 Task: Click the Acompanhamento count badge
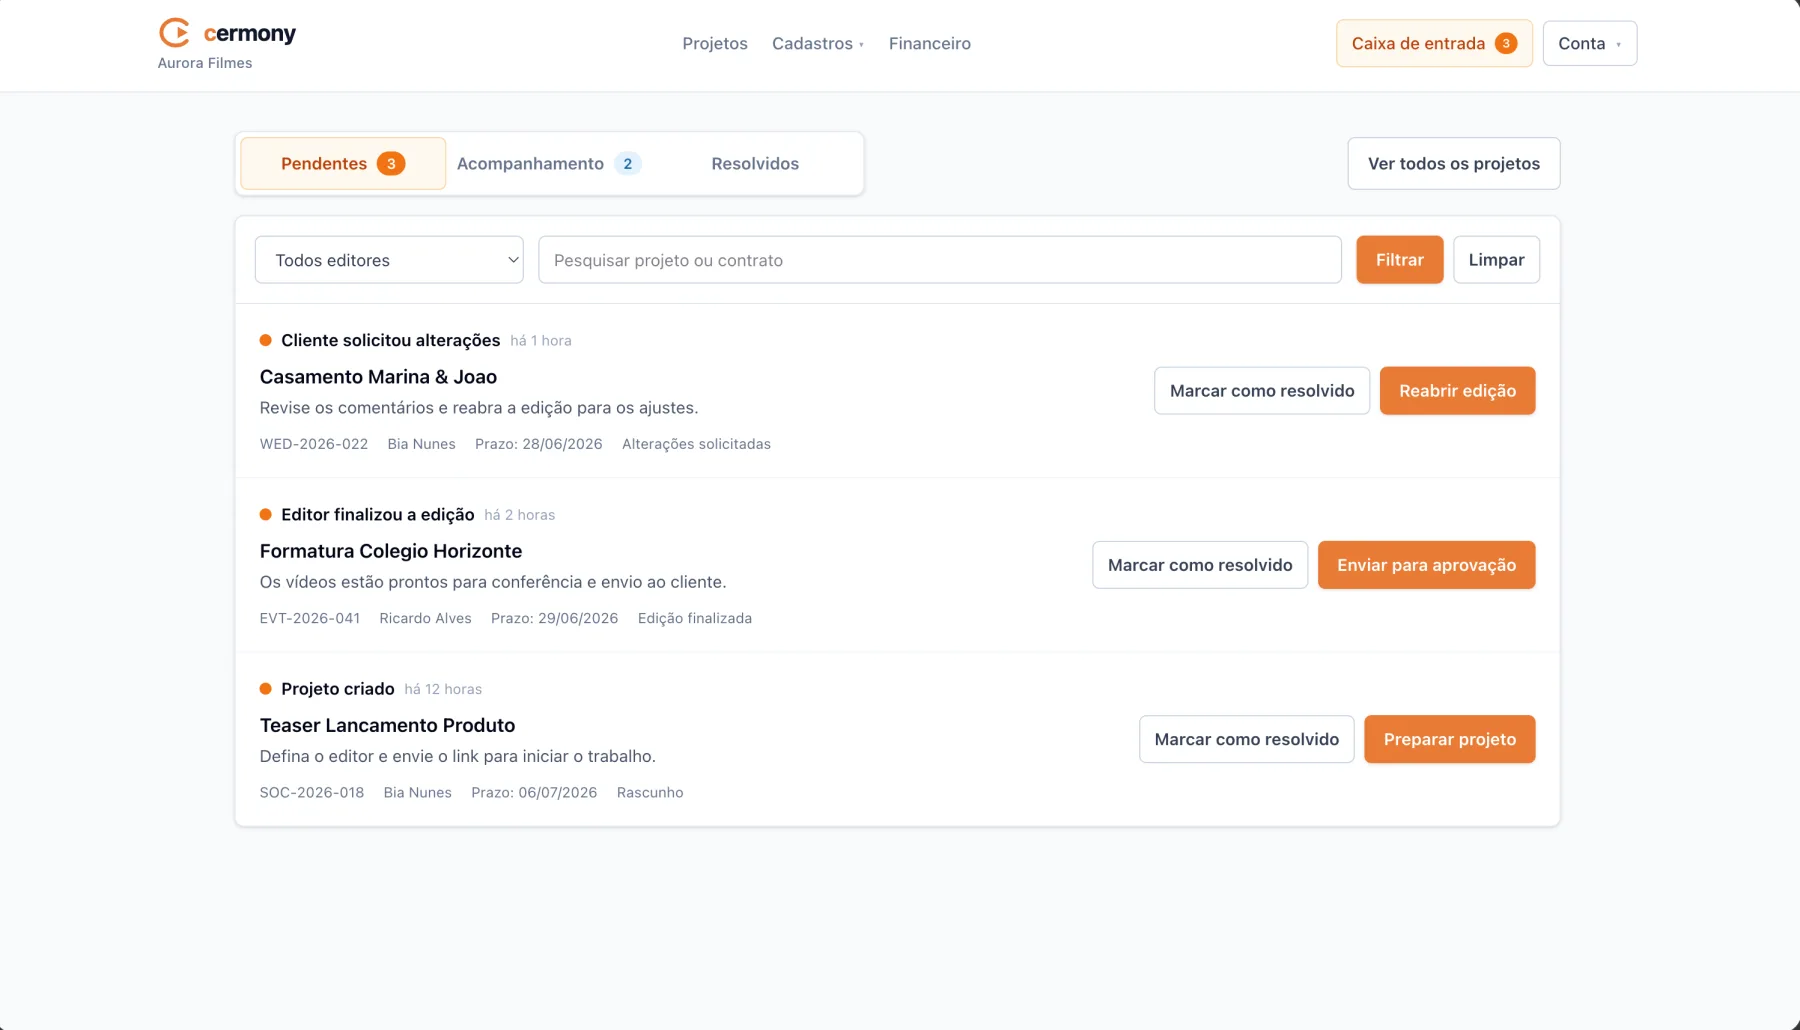(628, 164)
